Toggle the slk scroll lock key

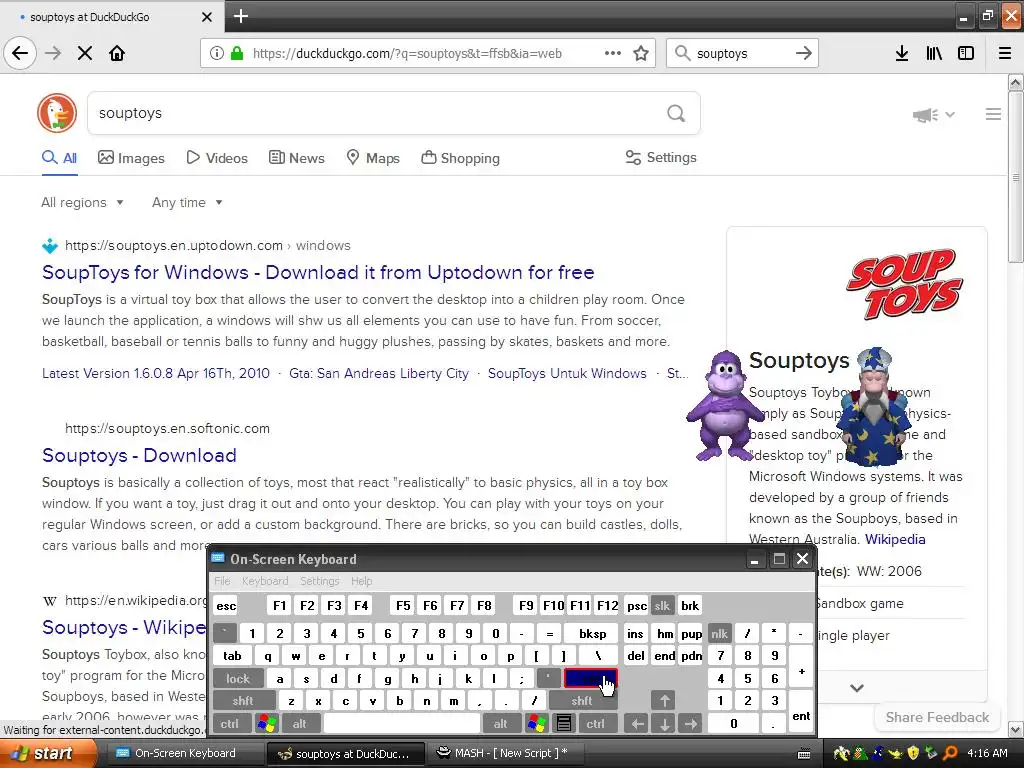[662, 605]
